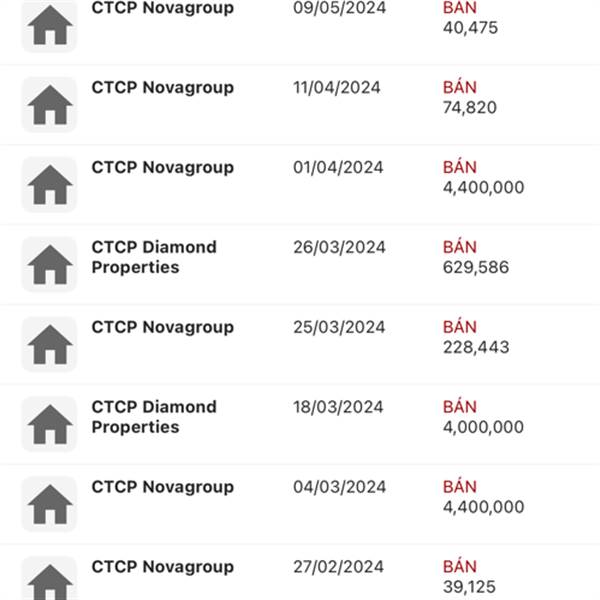
Task: Select the BÁN label for the 74,820 entry
Action: coord(460,87)
